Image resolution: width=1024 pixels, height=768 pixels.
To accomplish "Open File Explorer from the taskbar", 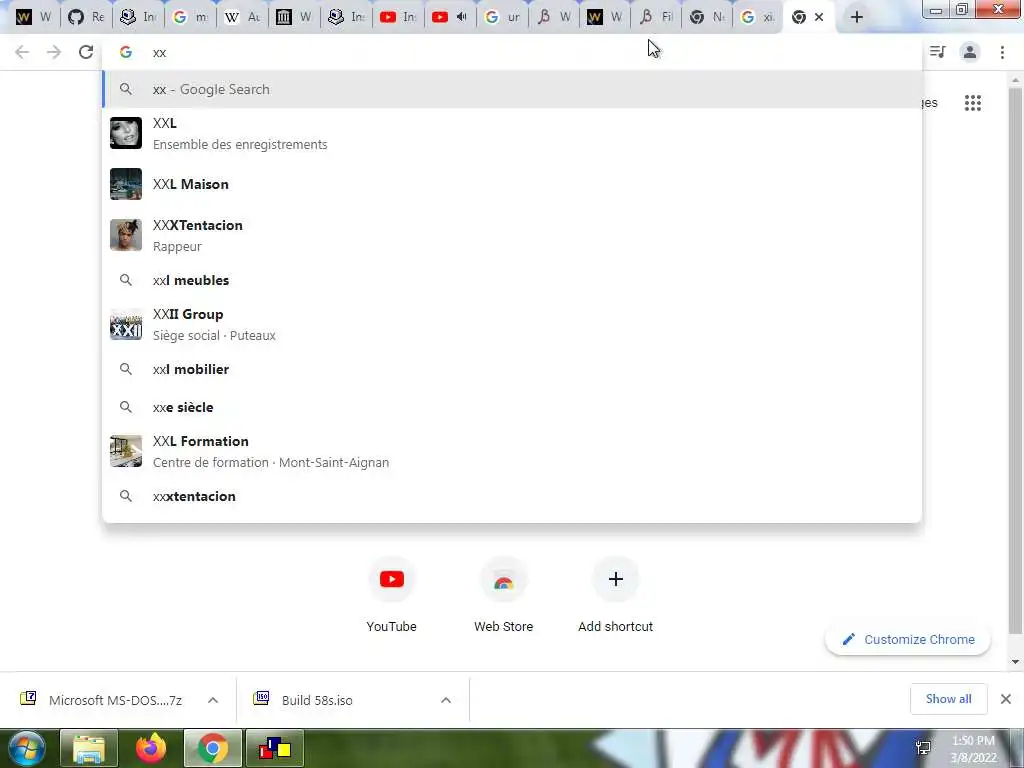I will click(x=89, y=748).
